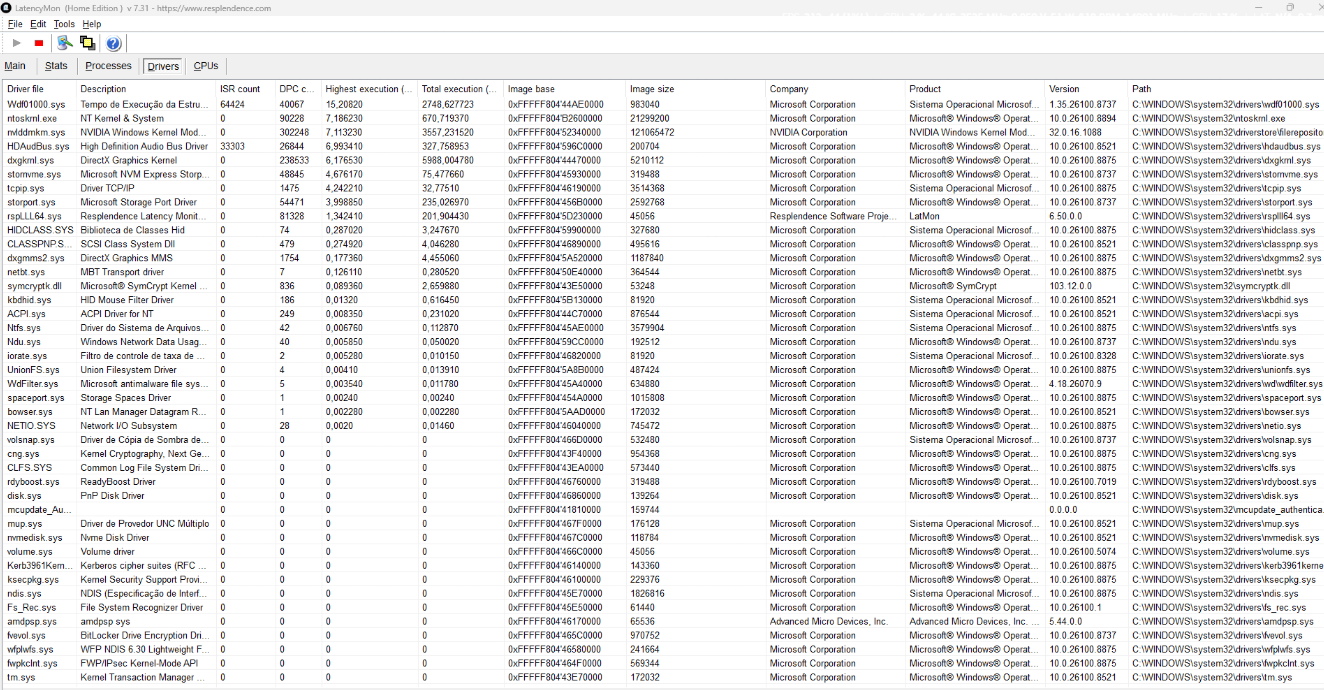Select the tcpip.sys driver row
The width and height of the screenshot is (1324, 690).
click(x=662, y=188)
